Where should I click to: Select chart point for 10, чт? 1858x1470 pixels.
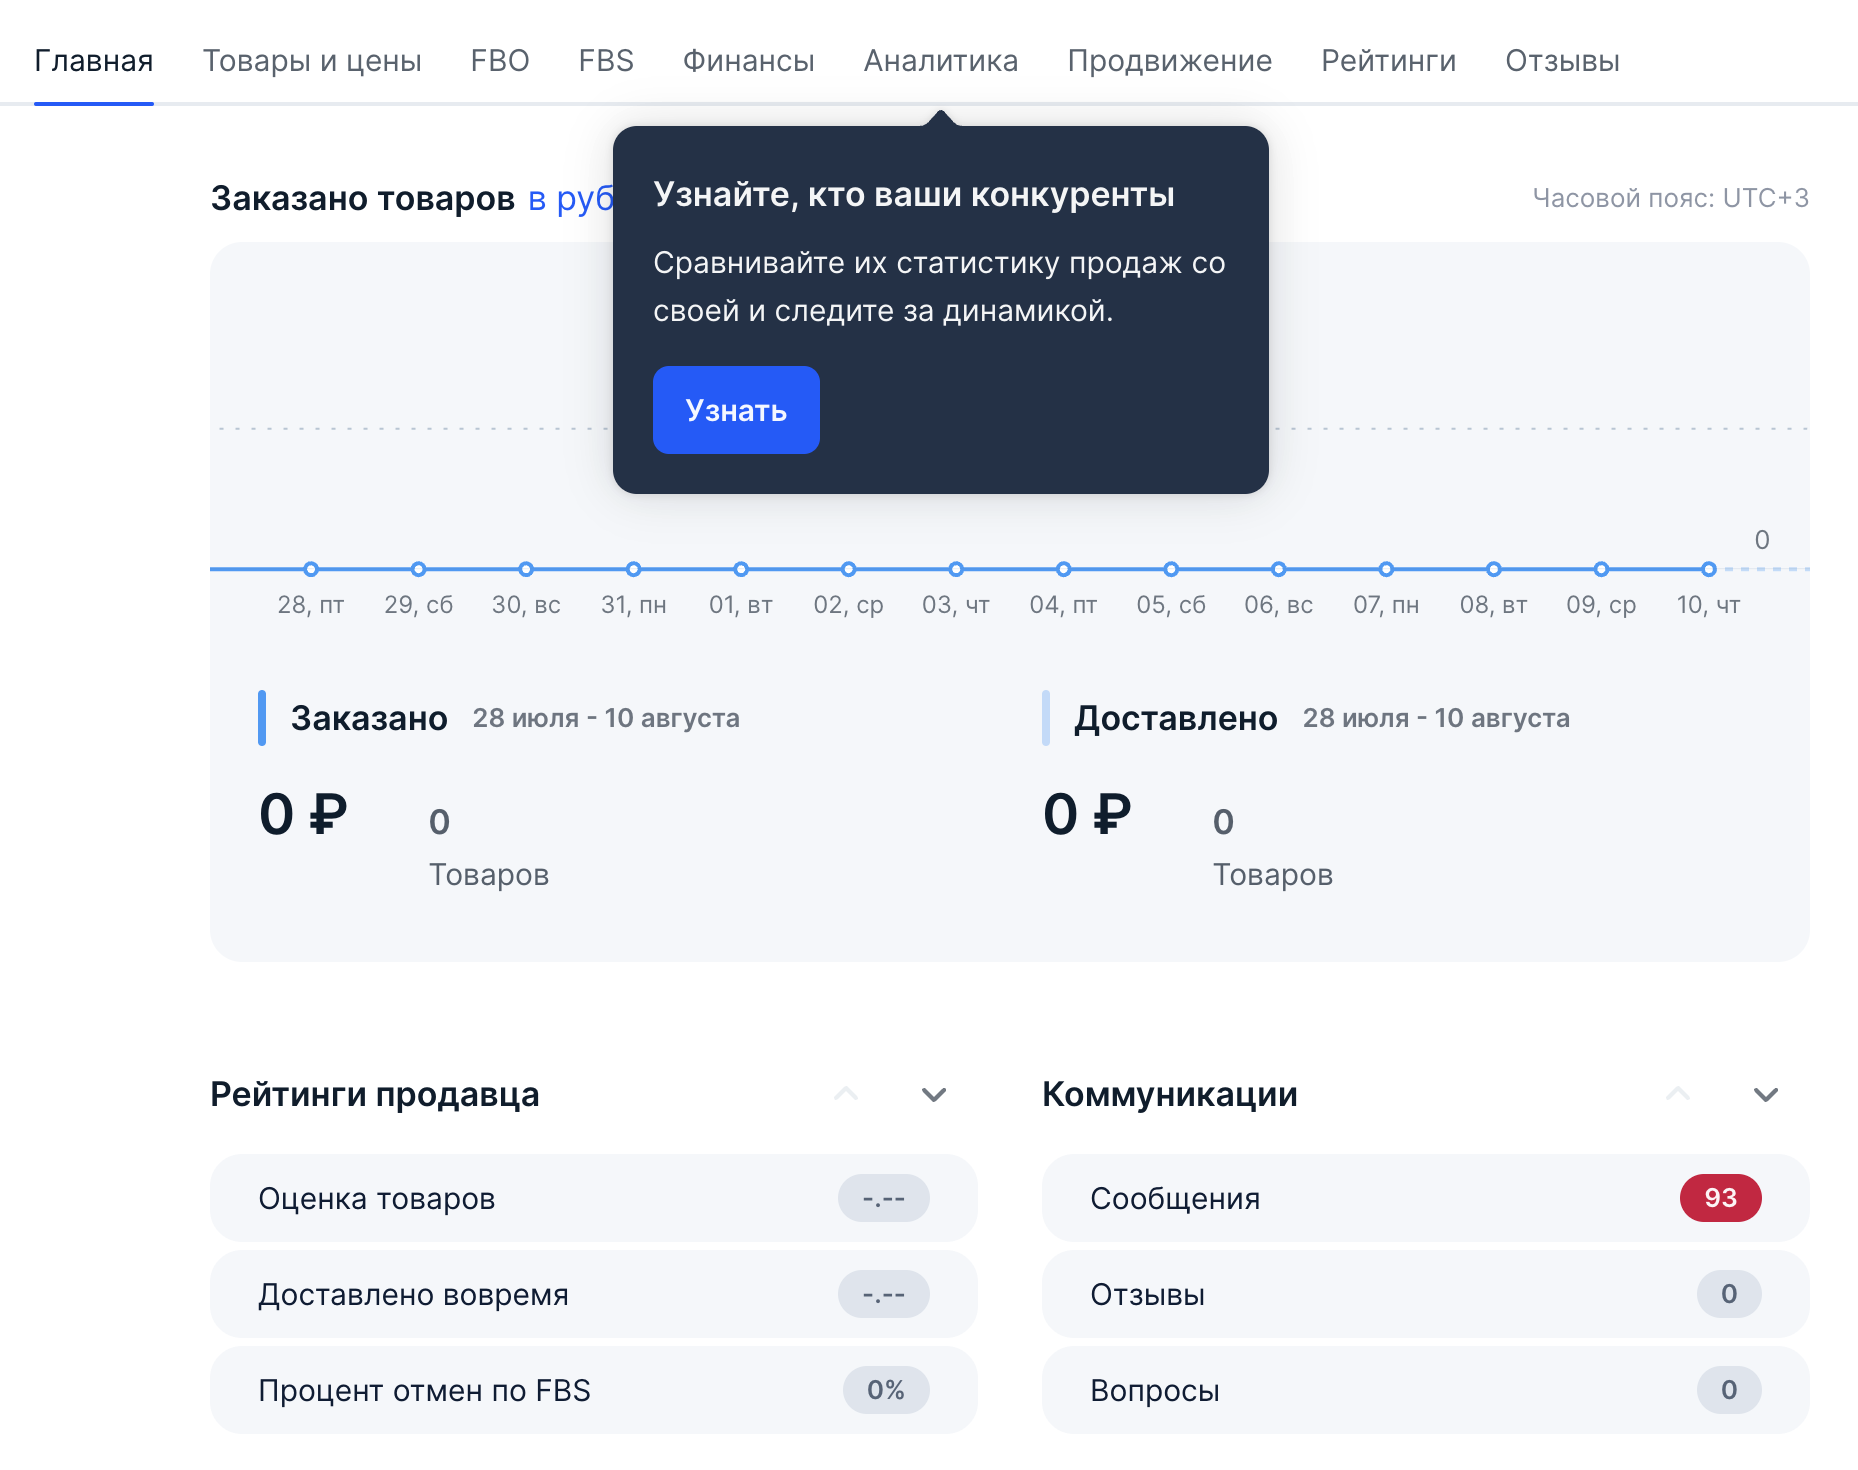[x=1709, y=569]
